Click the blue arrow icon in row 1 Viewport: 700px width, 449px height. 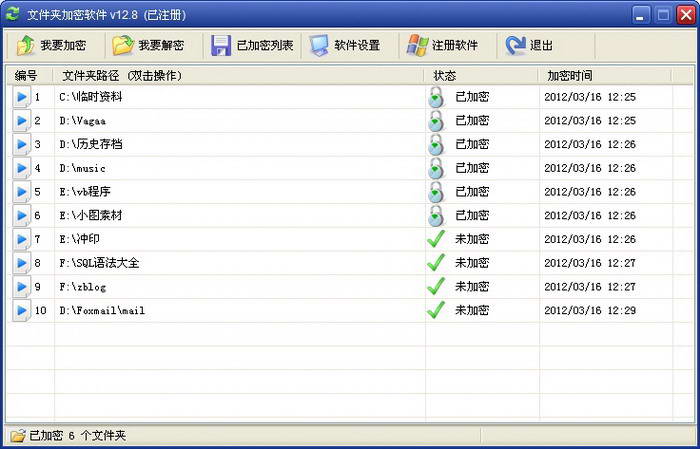[21, 97]
